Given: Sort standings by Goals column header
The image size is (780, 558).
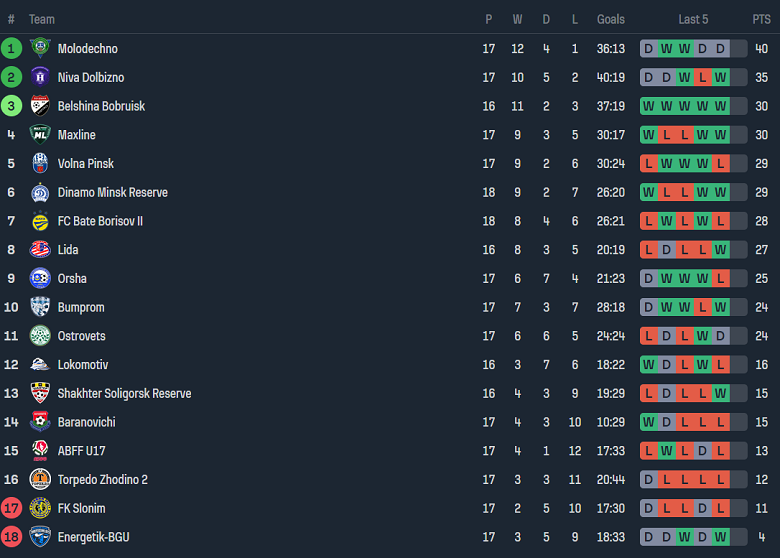Looking at the screenshot, I should click(610, 19).
